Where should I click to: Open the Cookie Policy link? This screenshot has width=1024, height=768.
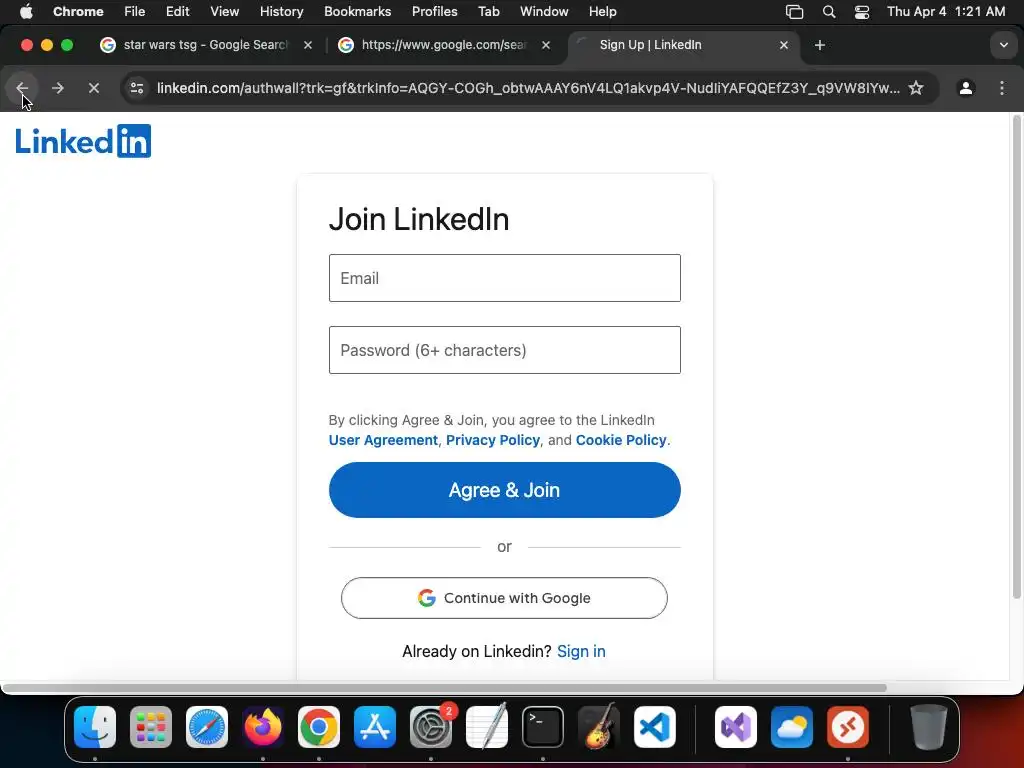click(x=620, y=440)
